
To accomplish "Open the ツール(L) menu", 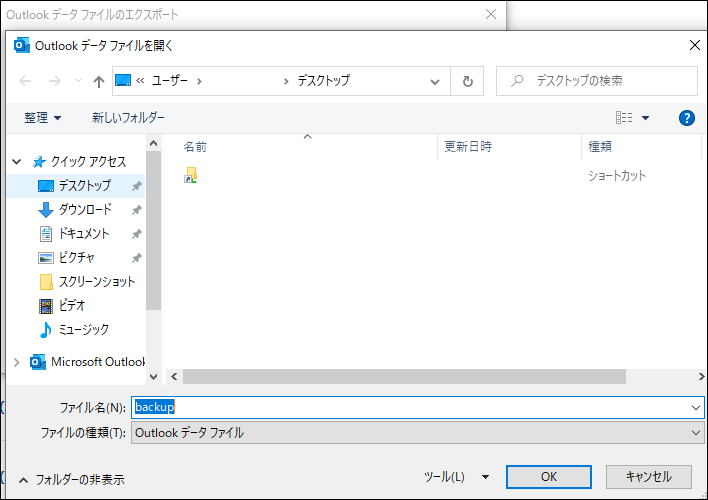I will coord(456,477).
